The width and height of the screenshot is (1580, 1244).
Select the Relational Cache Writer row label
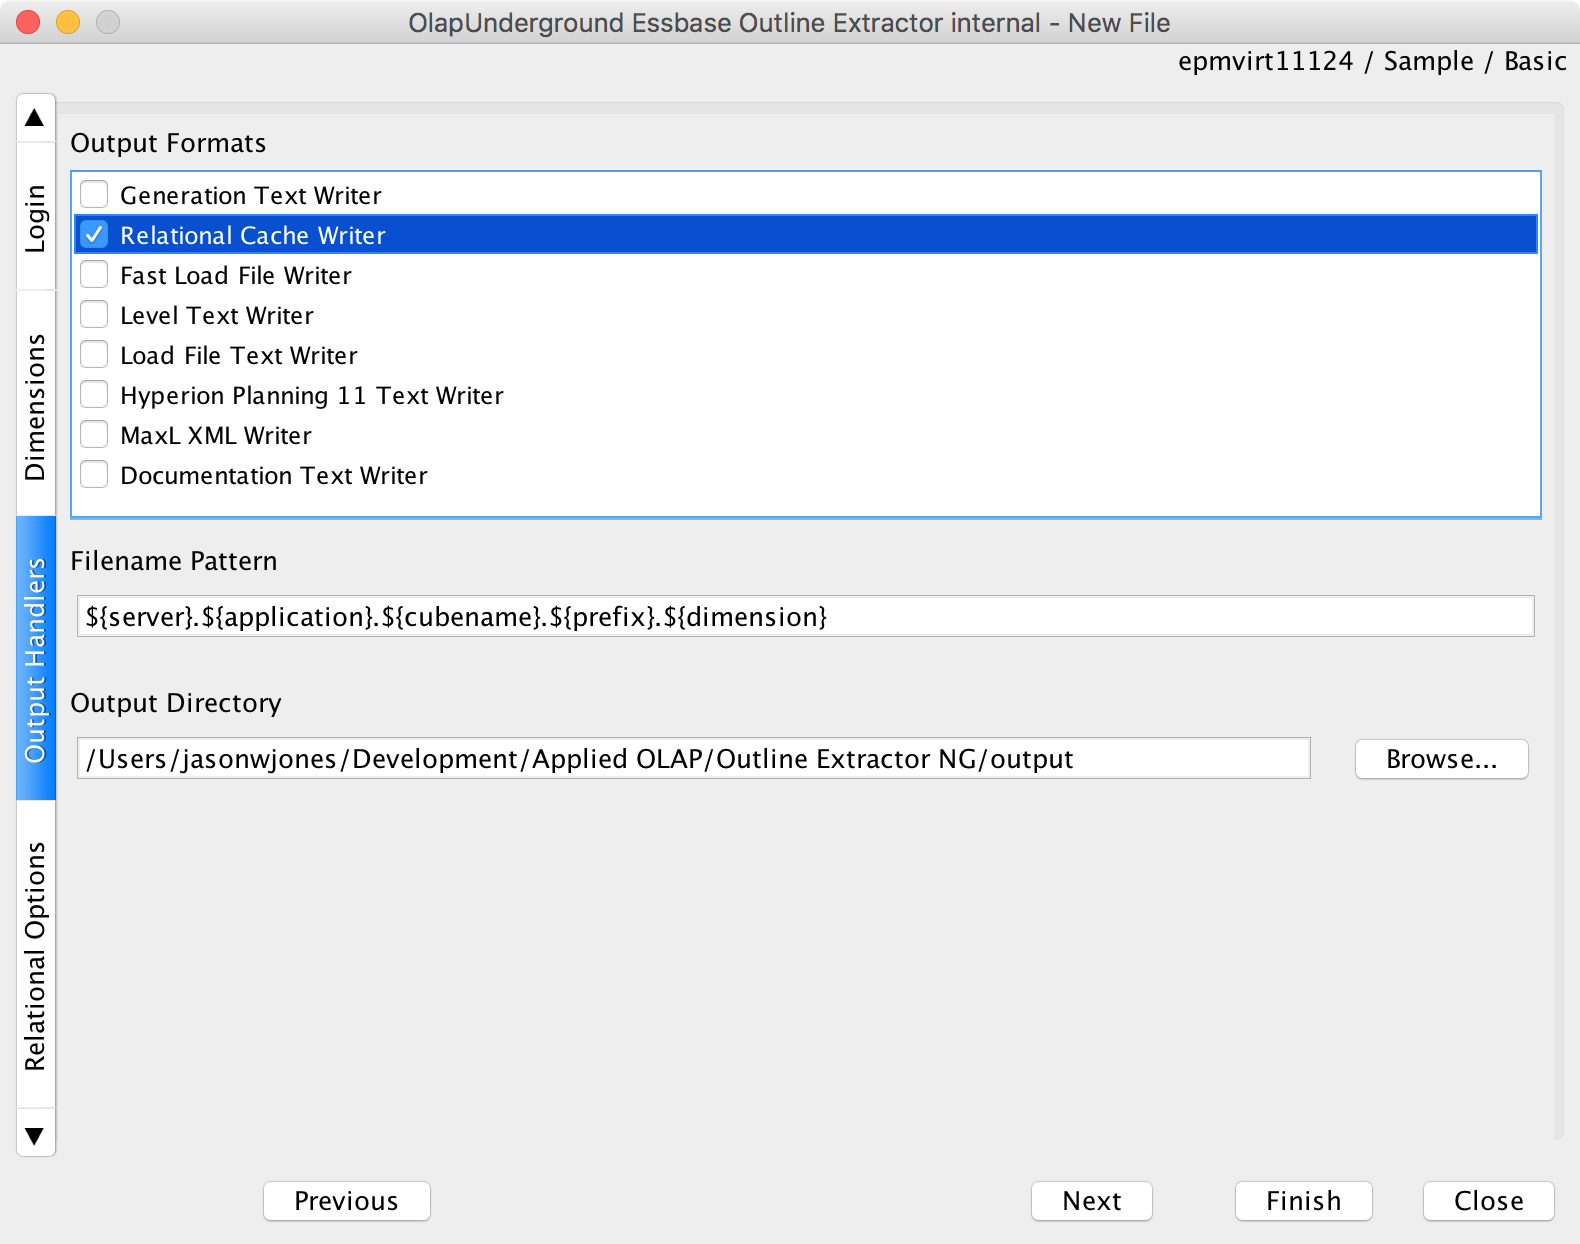pyautogui.click(x=253, y=235)
